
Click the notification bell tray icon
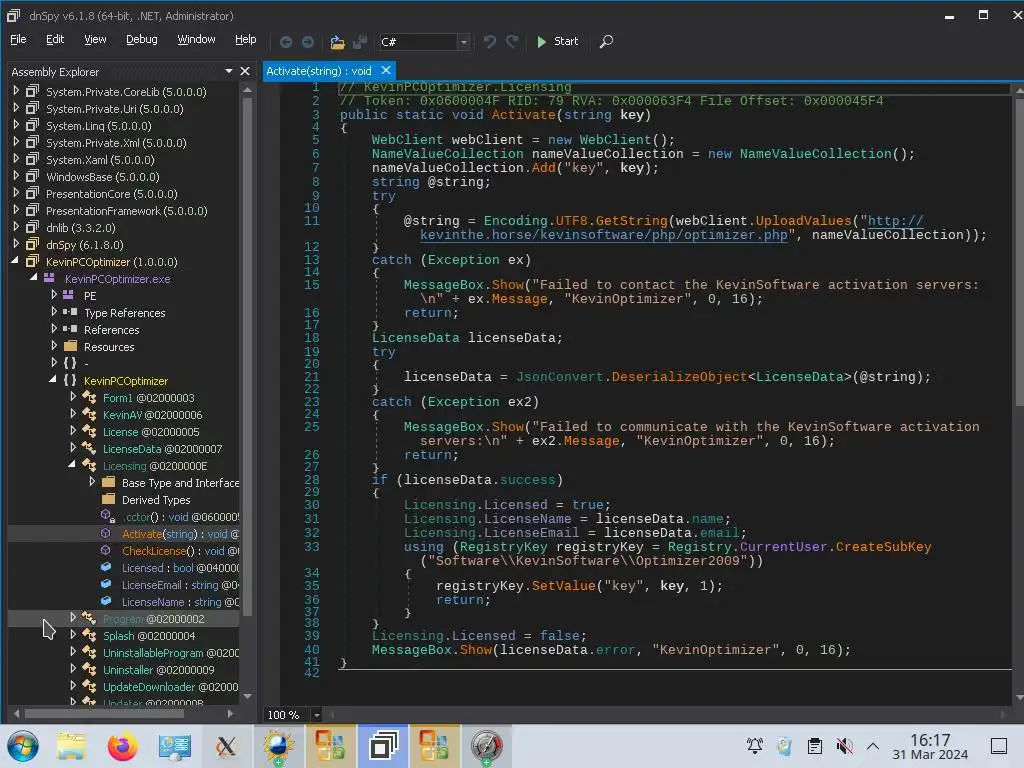[x=754, y=746]
